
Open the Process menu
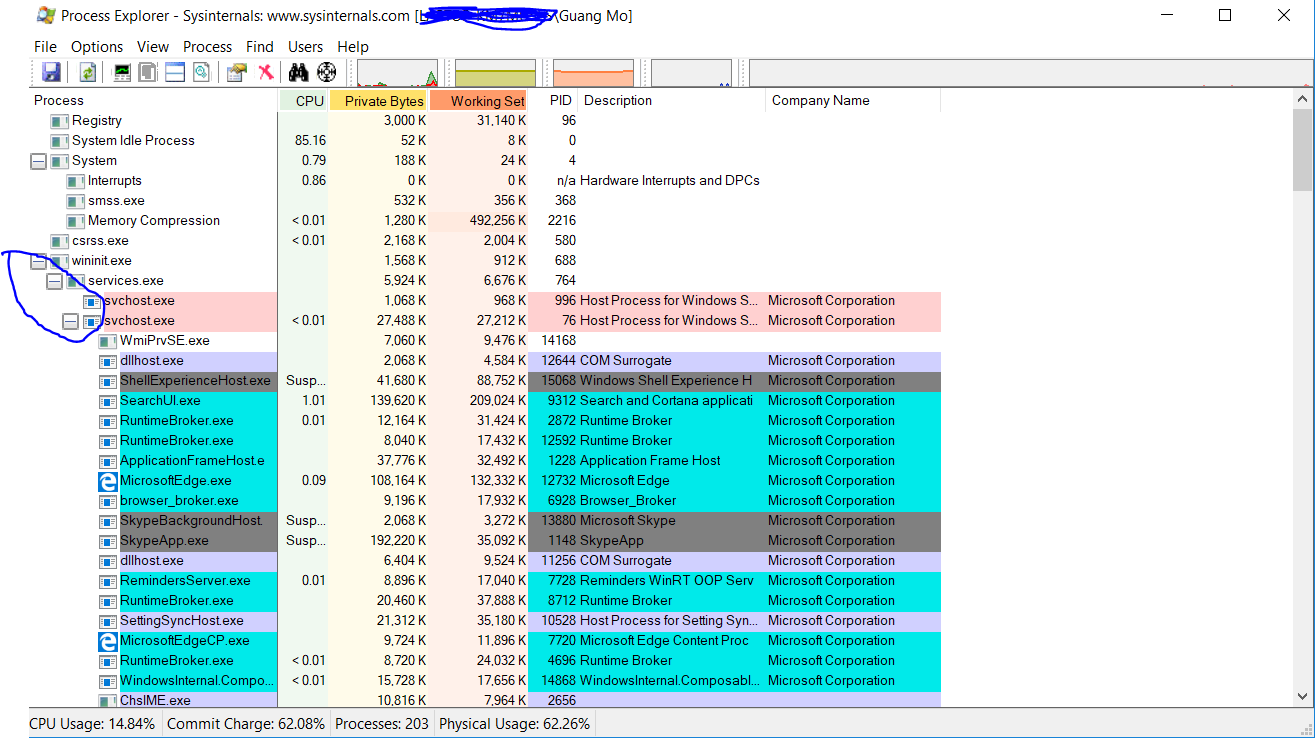click(207, 47)
